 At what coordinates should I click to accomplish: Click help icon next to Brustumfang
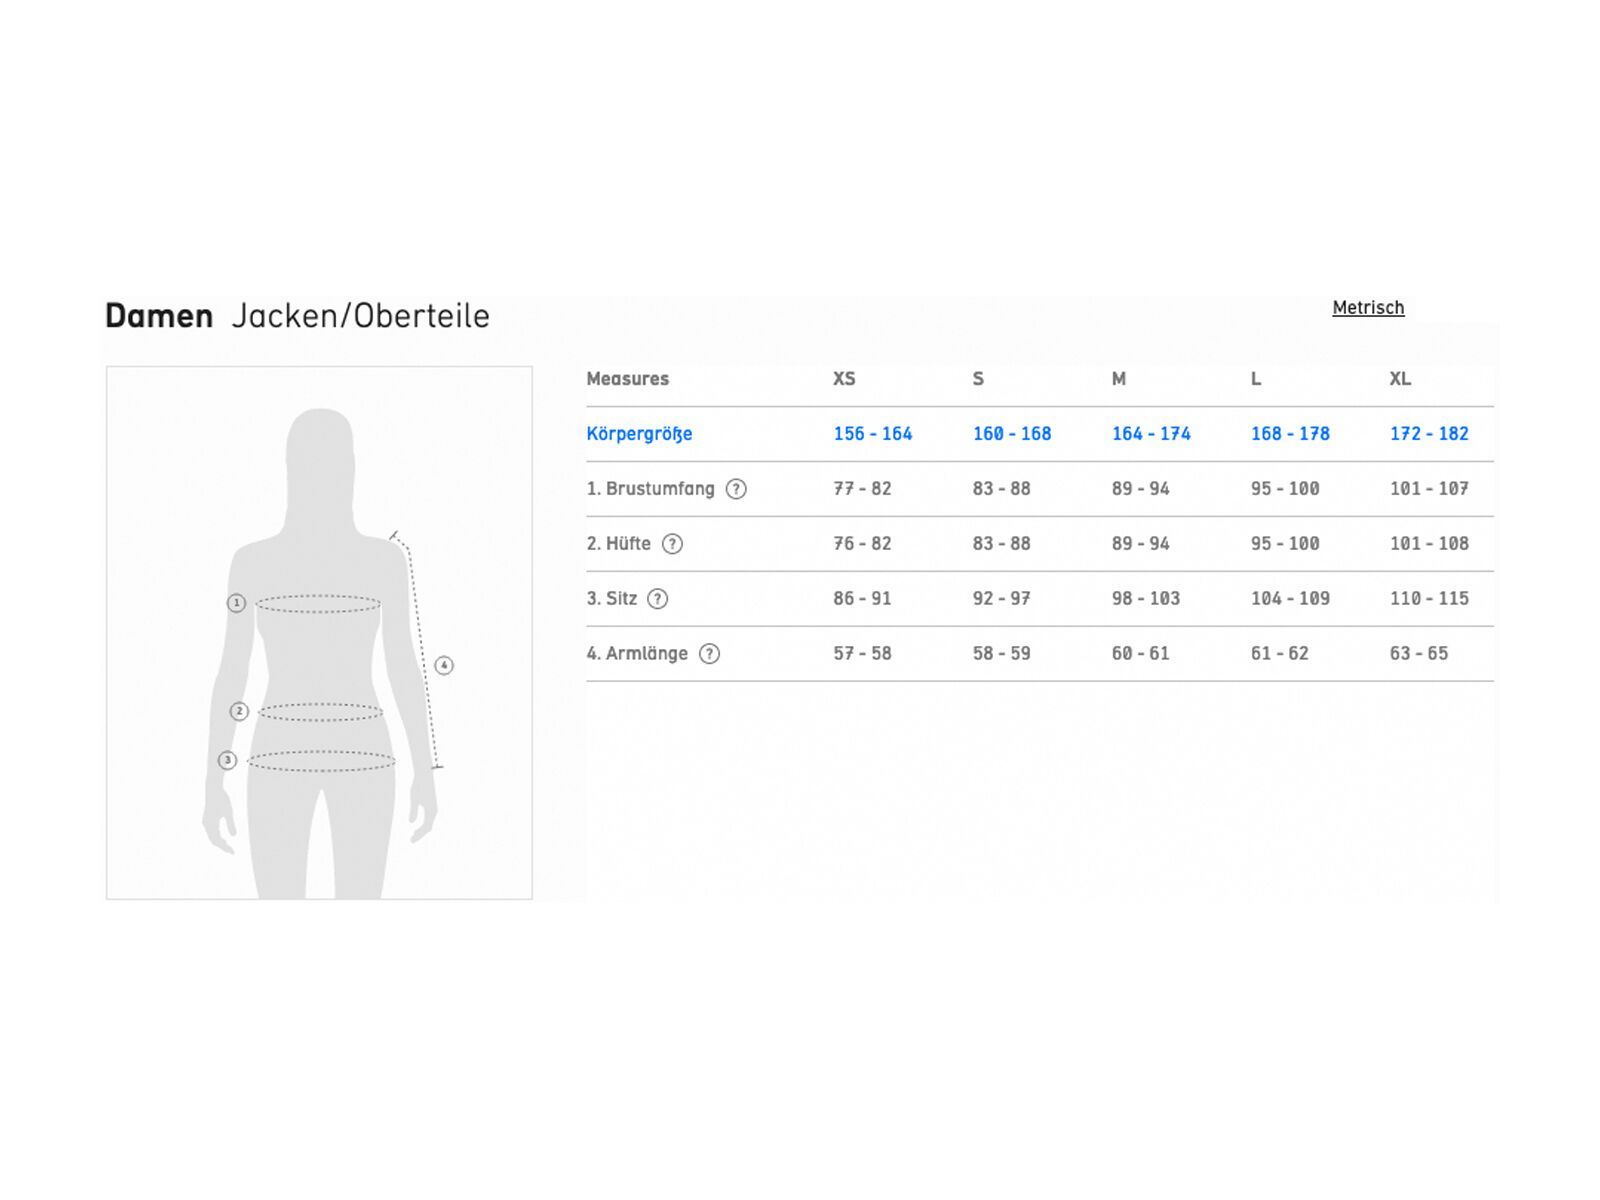(736, 489)
